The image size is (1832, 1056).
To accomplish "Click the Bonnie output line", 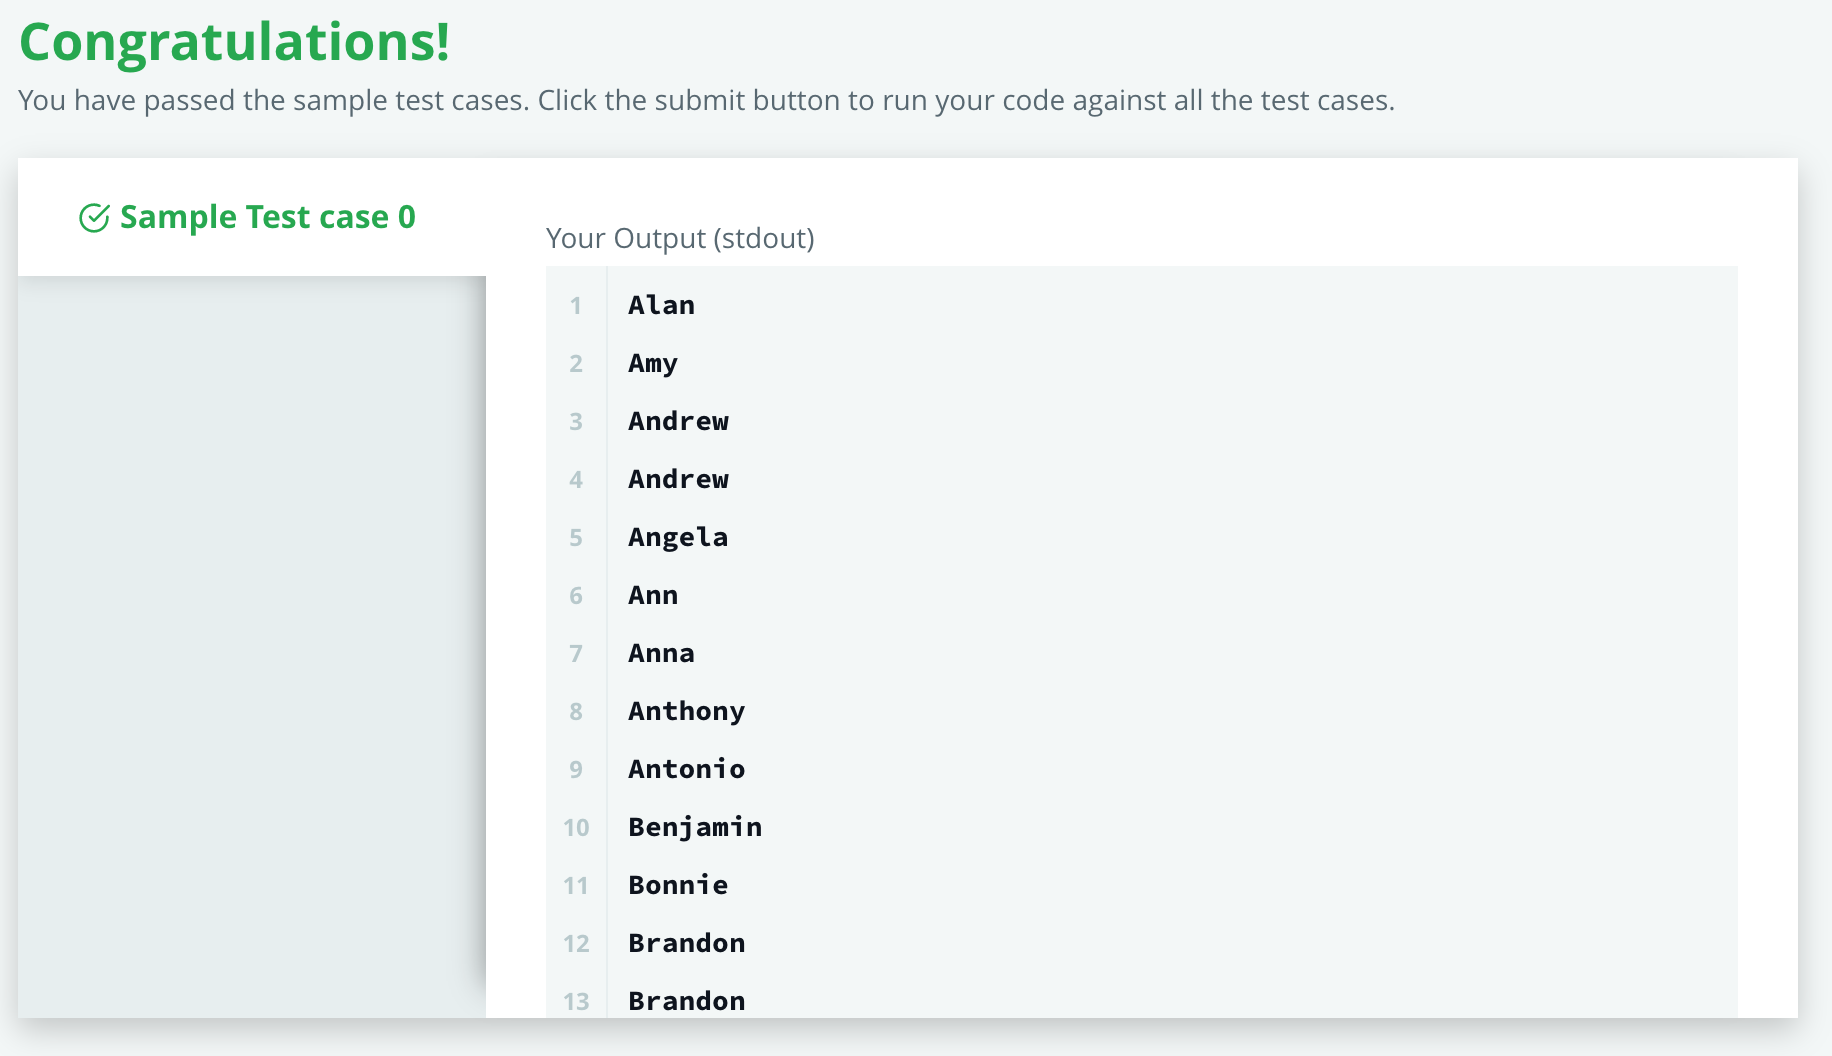I will pyautogui.click(x=677, y=885).
